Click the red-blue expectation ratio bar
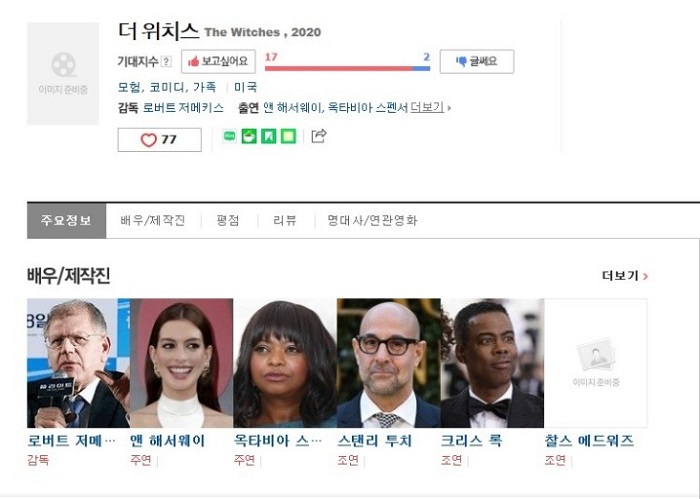The image size is (700, 499). click(x=347, y=69)
